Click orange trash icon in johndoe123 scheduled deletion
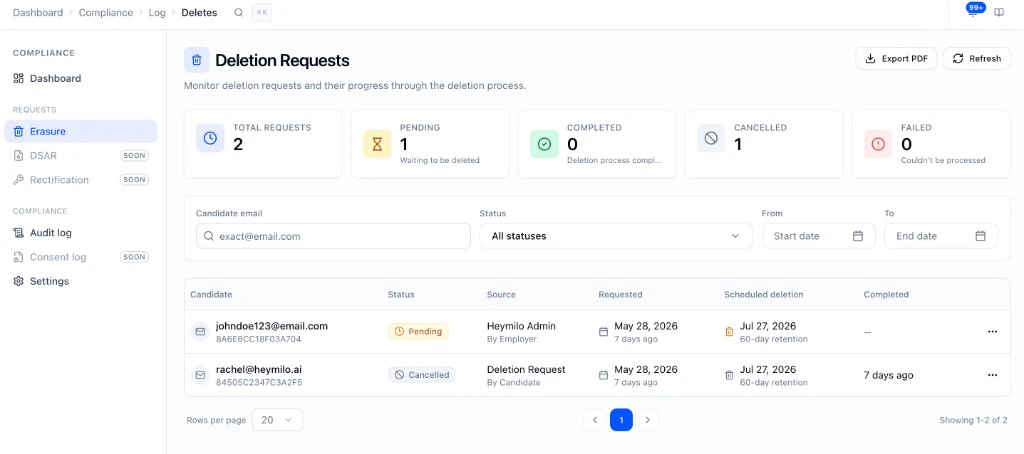 729,332
